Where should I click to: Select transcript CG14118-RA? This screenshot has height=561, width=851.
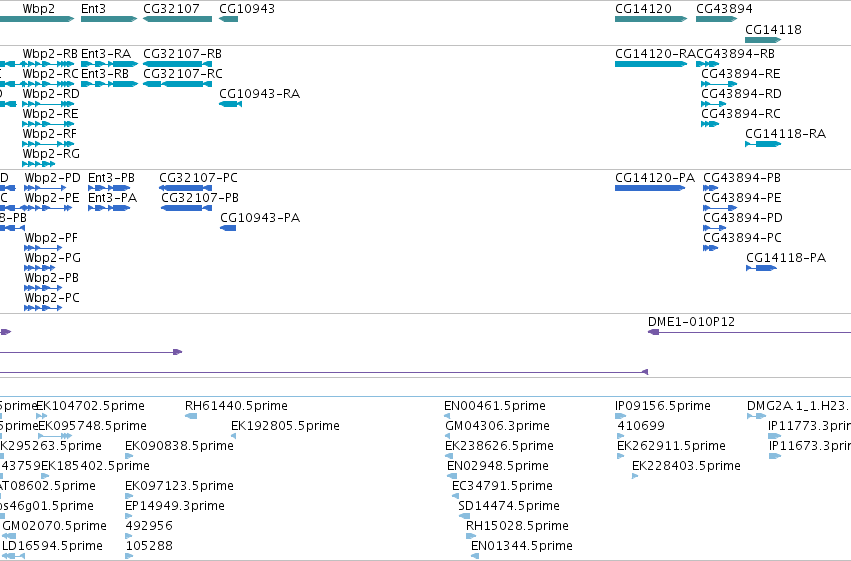tap(763, 144)
